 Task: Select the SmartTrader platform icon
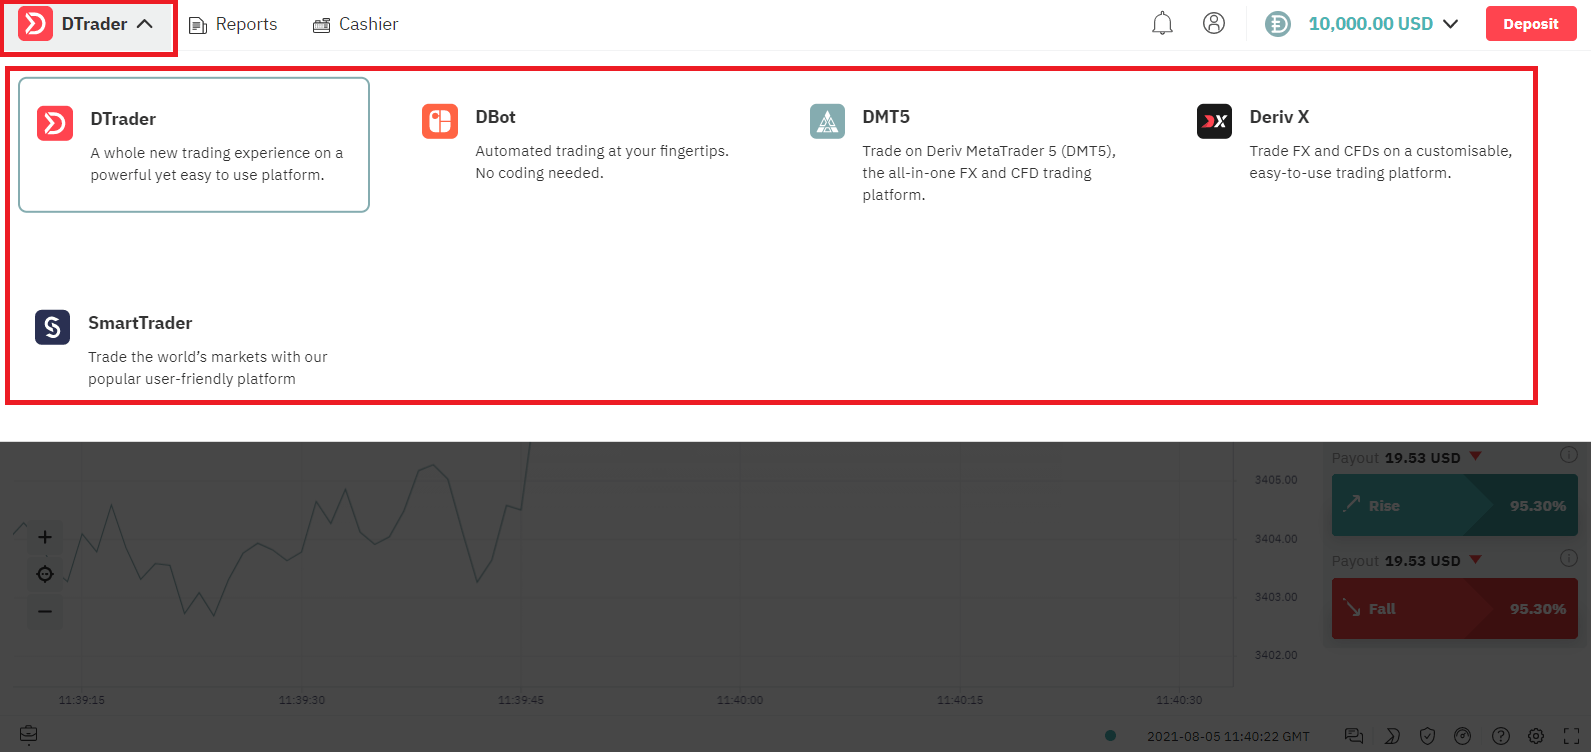pyautogui.click(x=53, y=327)
